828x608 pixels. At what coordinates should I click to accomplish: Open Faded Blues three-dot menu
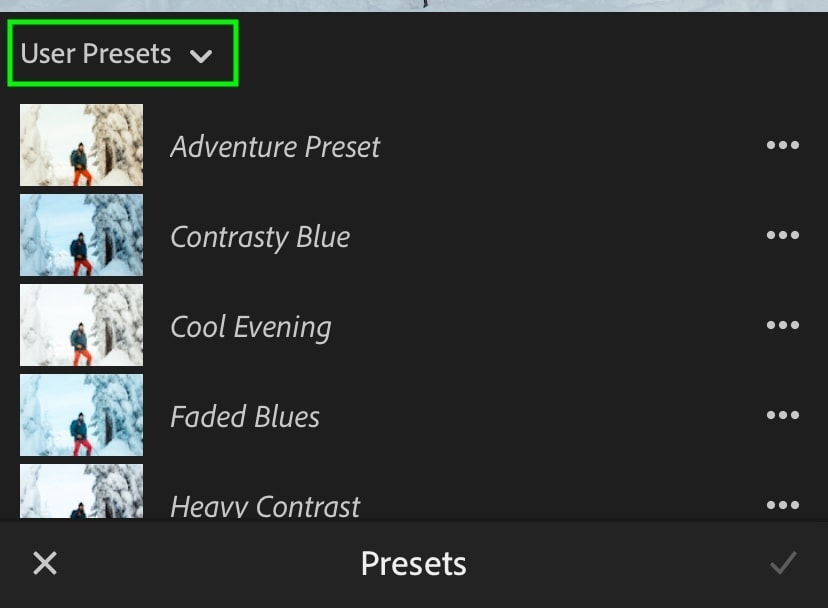(x=782, y=416)
